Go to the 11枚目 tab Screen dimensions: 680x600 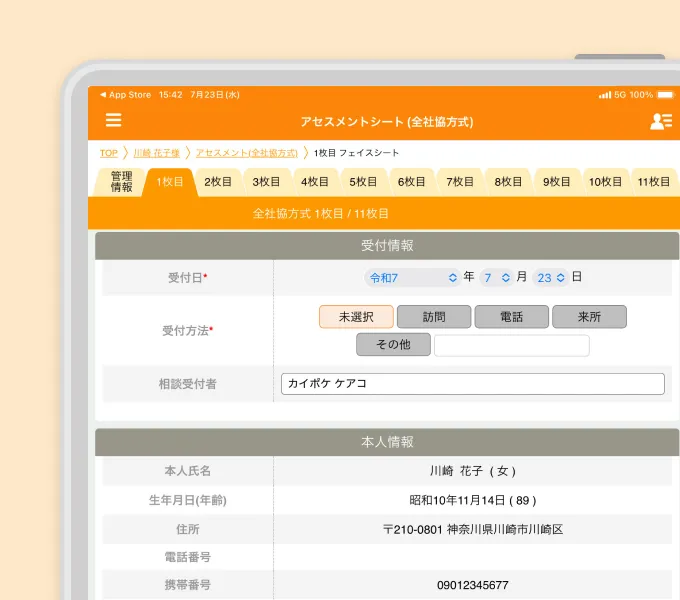653,182
